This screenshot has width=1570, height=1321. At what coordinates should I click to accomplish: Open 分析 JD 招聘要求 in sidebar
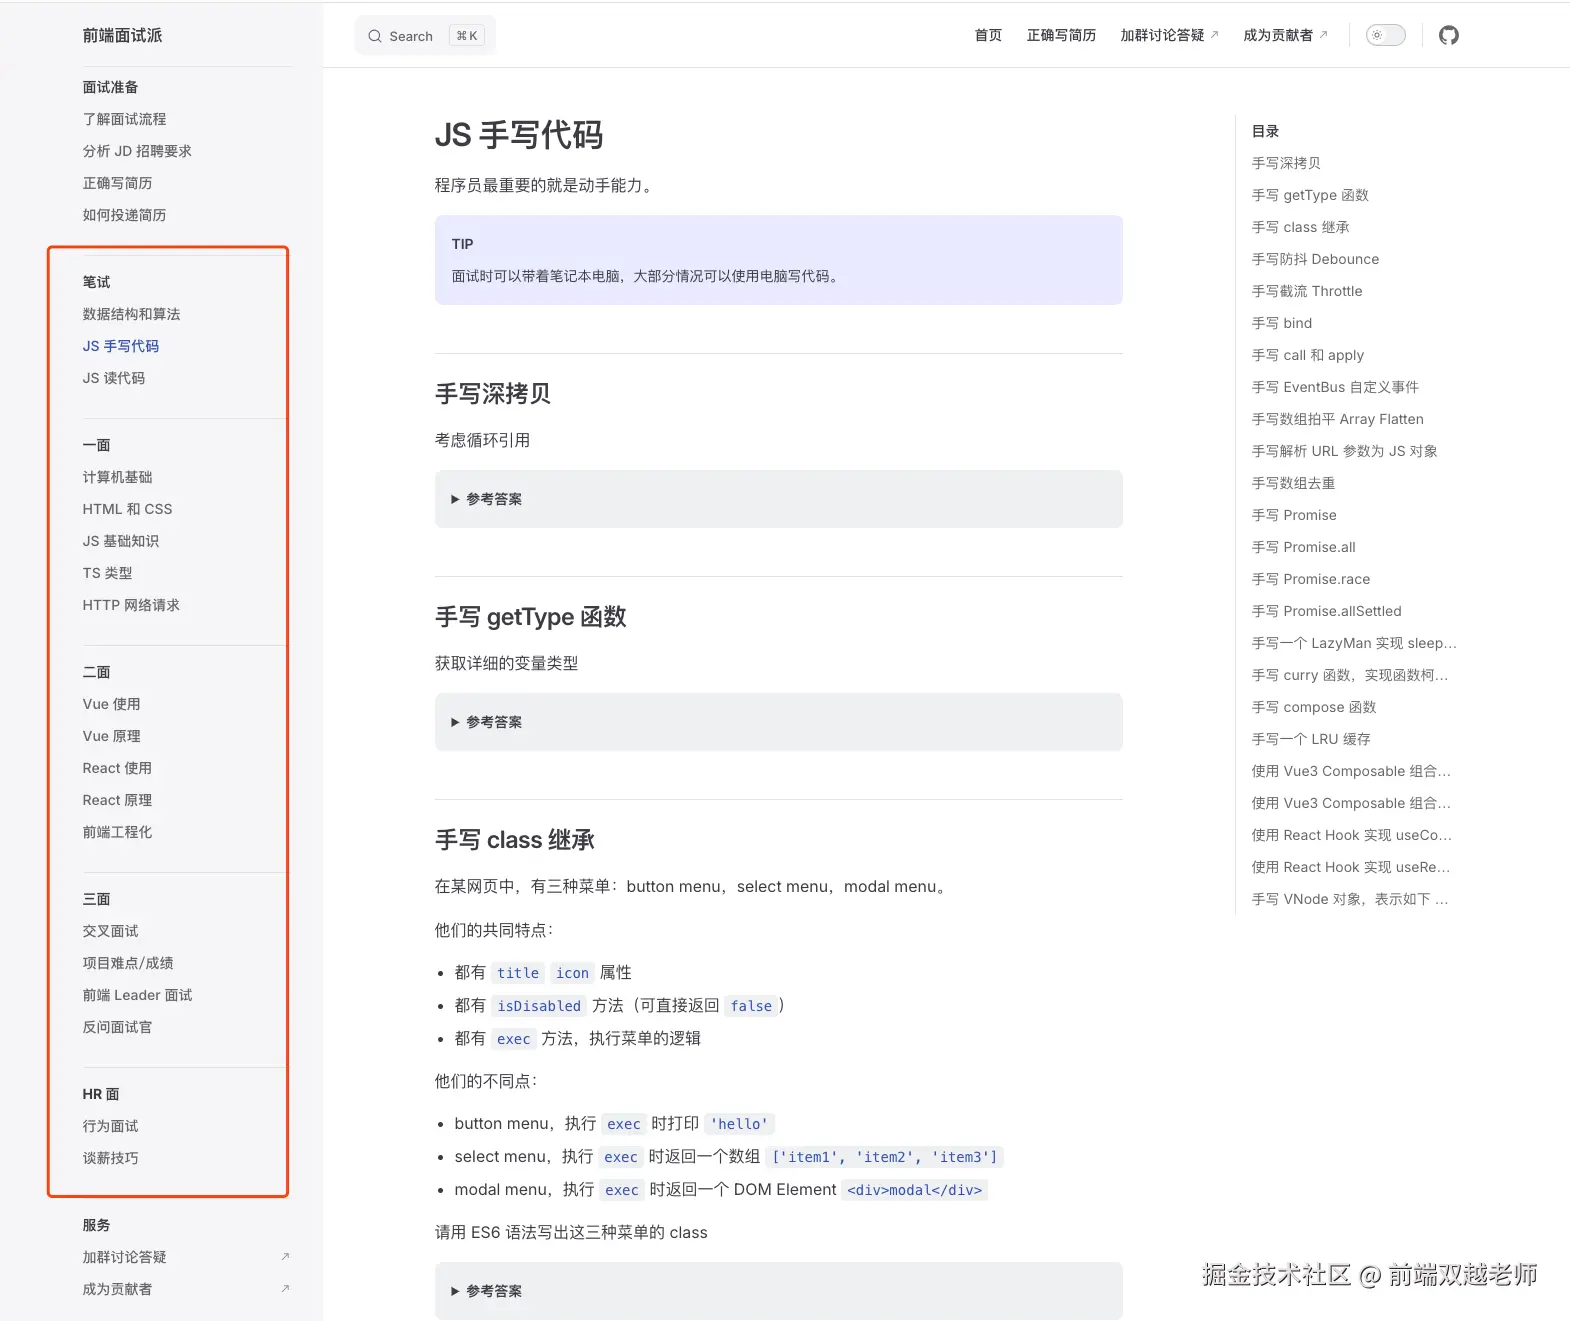tap(137, 151)
